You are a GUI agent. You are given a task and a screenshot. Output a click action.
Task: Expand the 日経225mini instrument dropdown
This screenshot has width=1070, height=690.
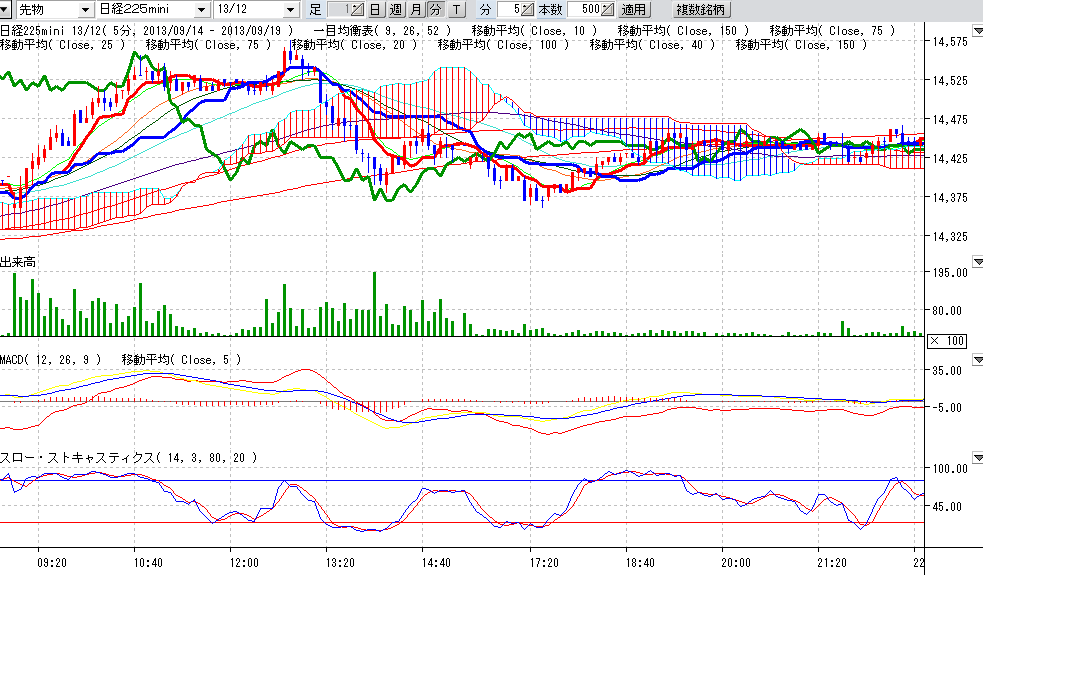(201, 9)
